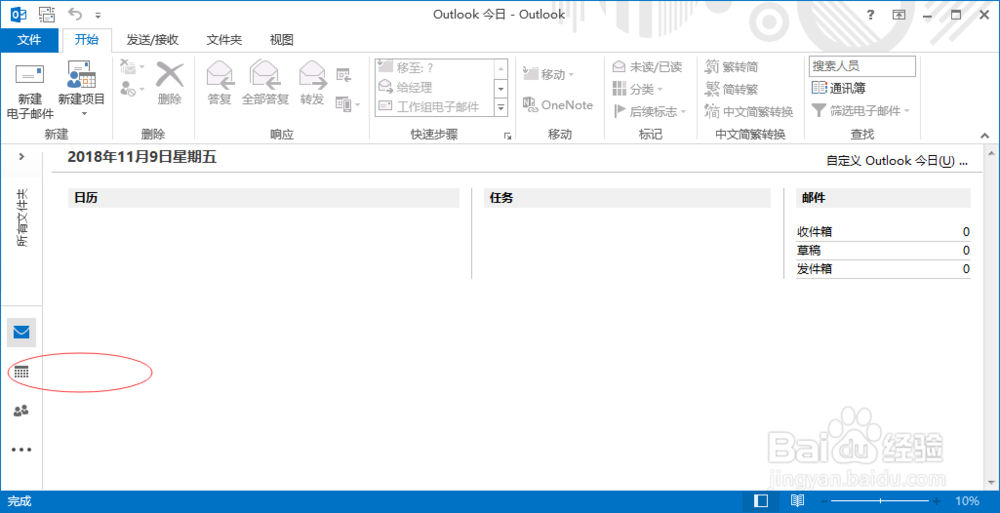Open 中文简繁转换 settings button

tap(749, 111)
